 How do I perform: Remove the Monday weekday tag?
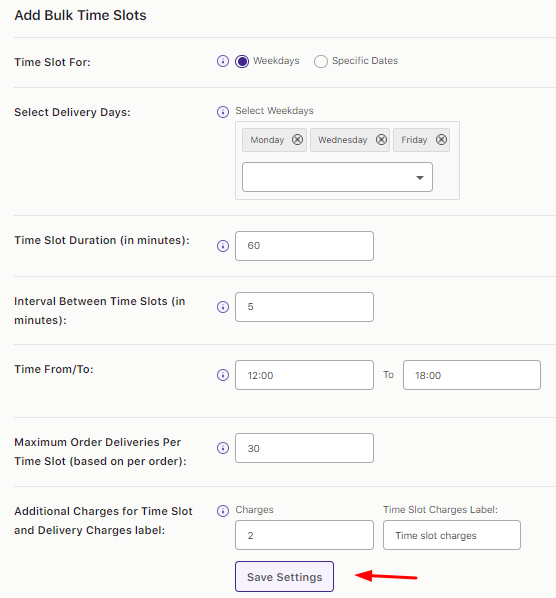coord(297,140)
